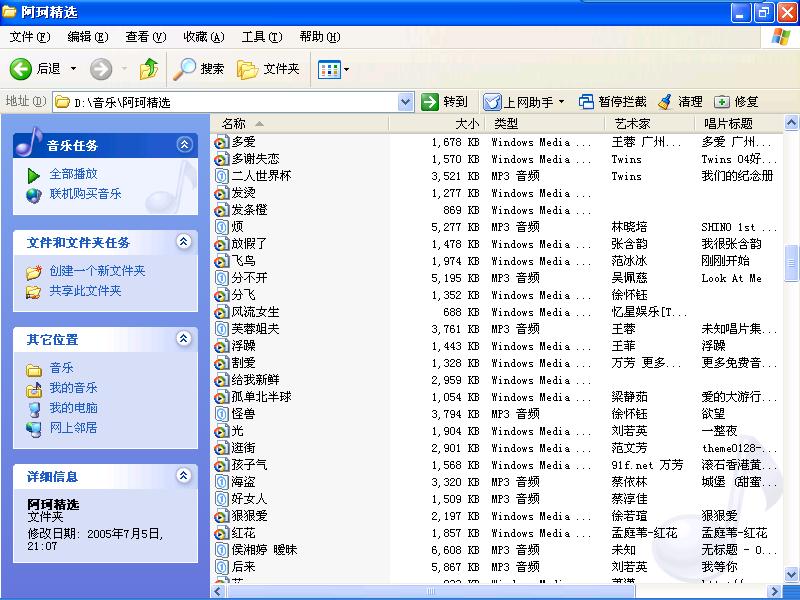Screen dimensions: 800x600
Task: Click the Back arrow toolbar icon
Action: [x=21, y=69]
